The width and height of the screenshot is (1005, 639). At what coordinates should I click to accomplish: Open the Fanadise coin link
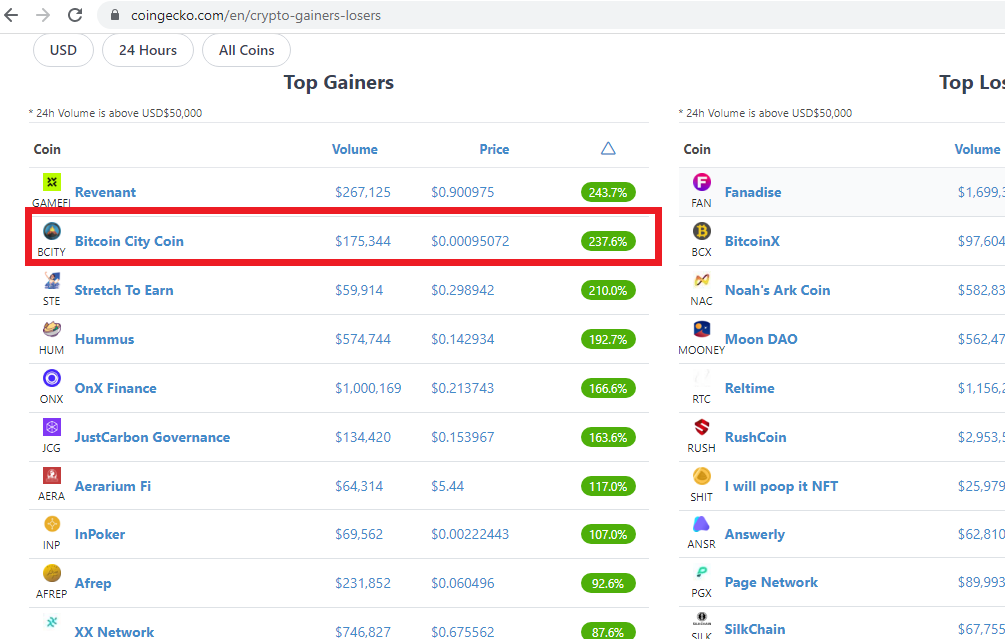tap(753, 192)
